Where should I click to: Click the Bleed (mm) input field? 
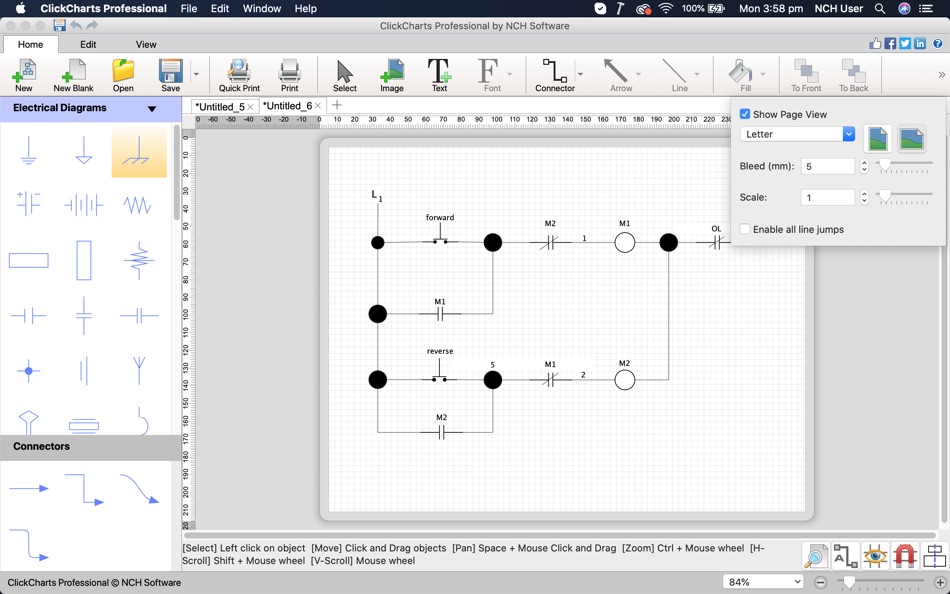click(827, 166)
